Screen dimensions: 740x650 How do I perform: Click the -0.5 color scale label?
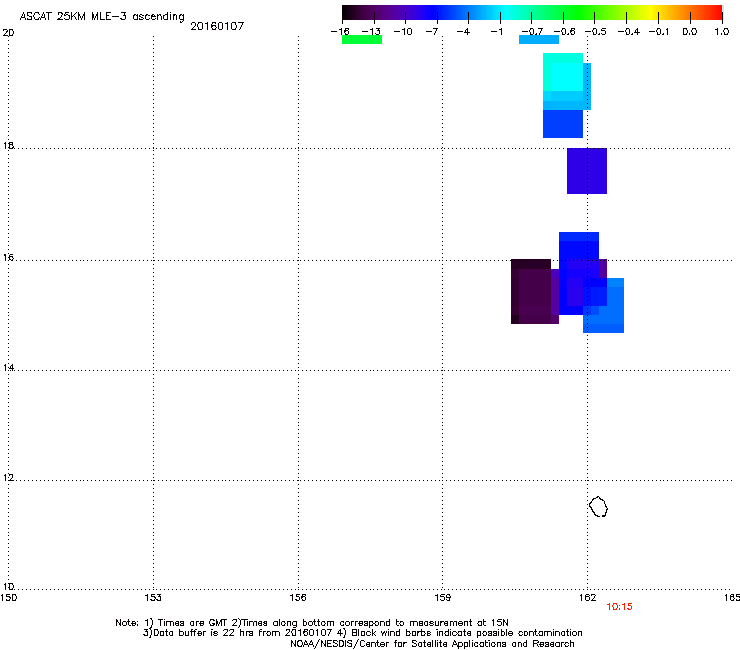tap(596, 32)
